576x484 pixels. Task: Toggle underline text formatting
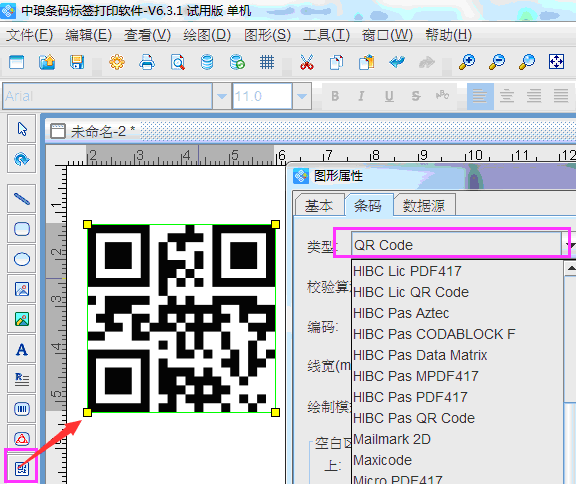[x=389, y=96]
